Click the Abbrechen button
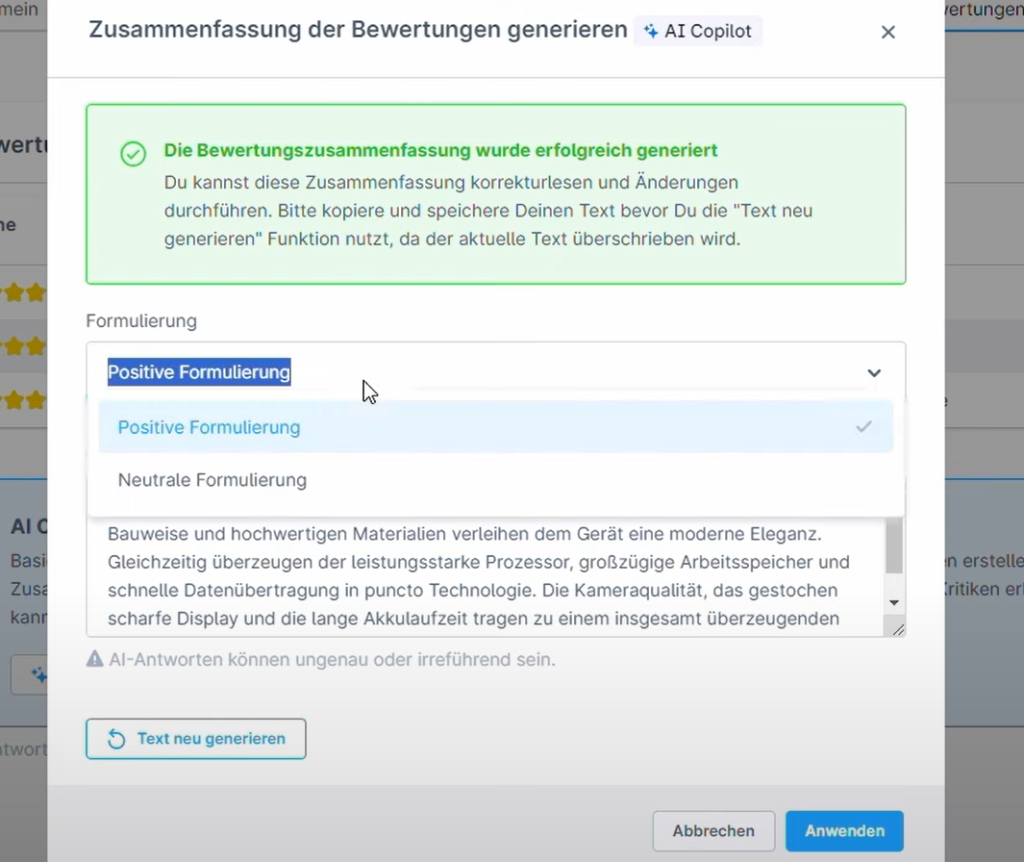 click(713, 831)
